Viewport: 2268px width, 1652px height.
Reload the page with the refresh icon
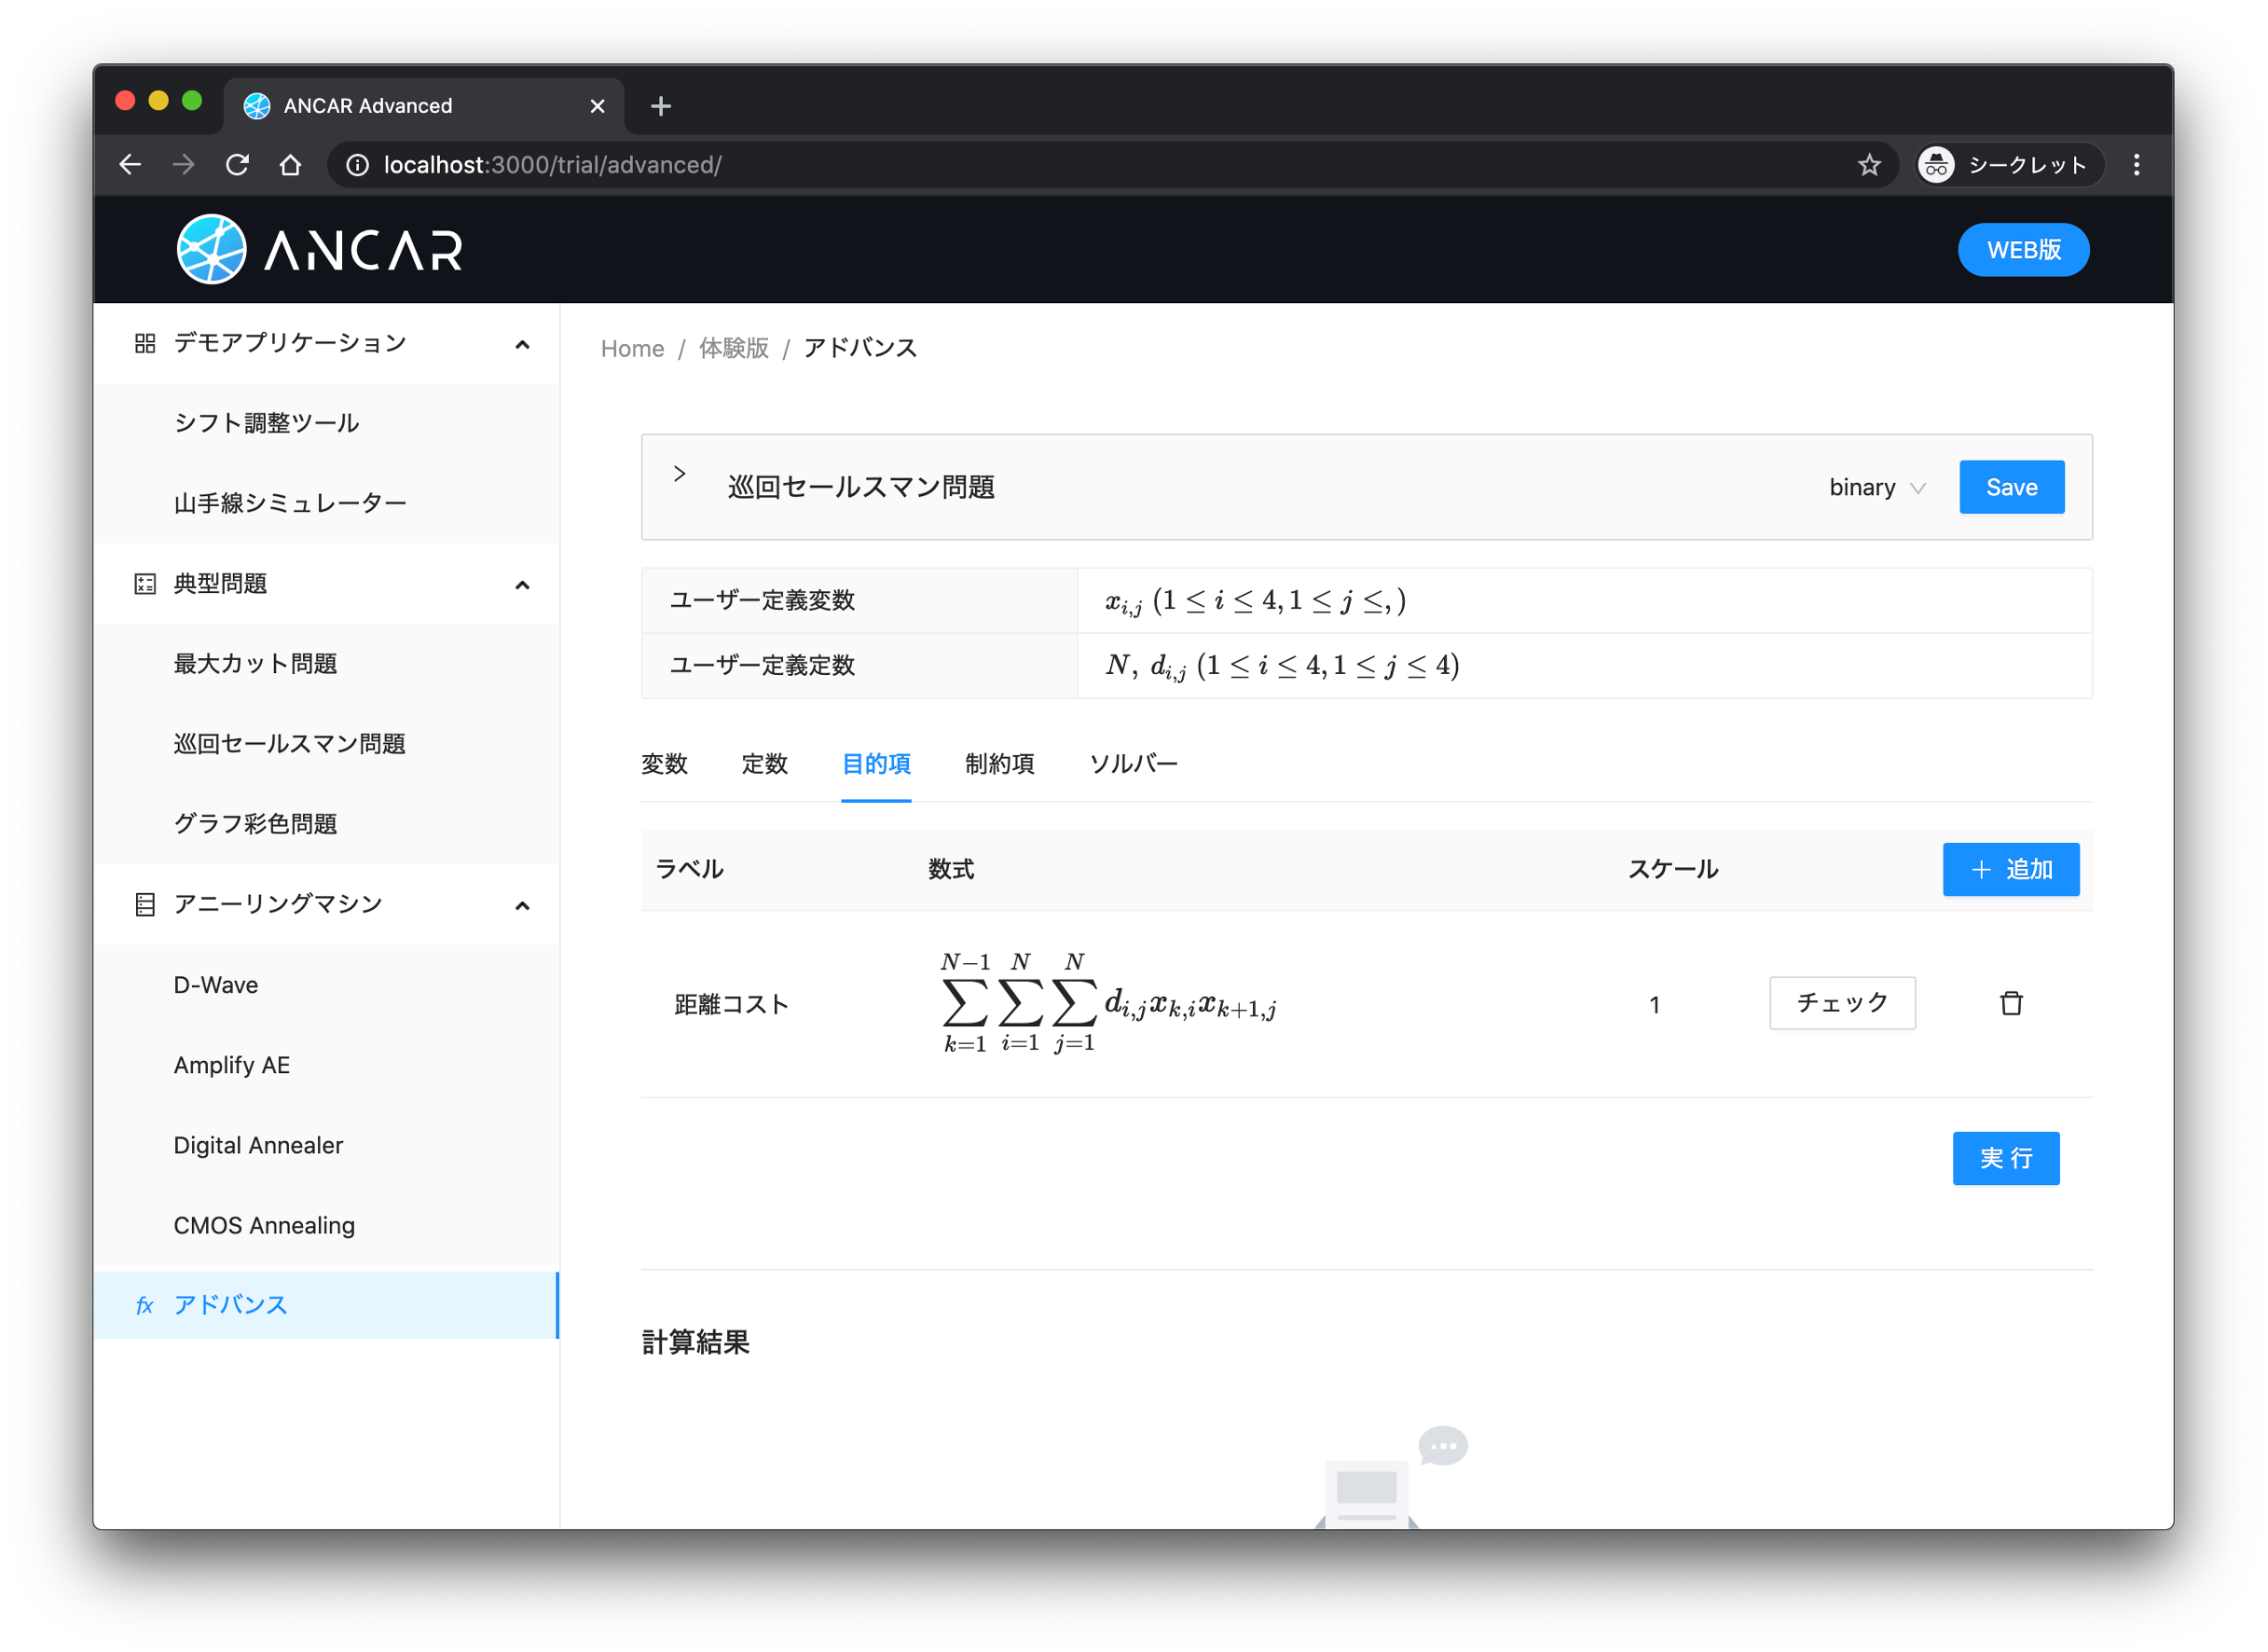pos(237,165)
